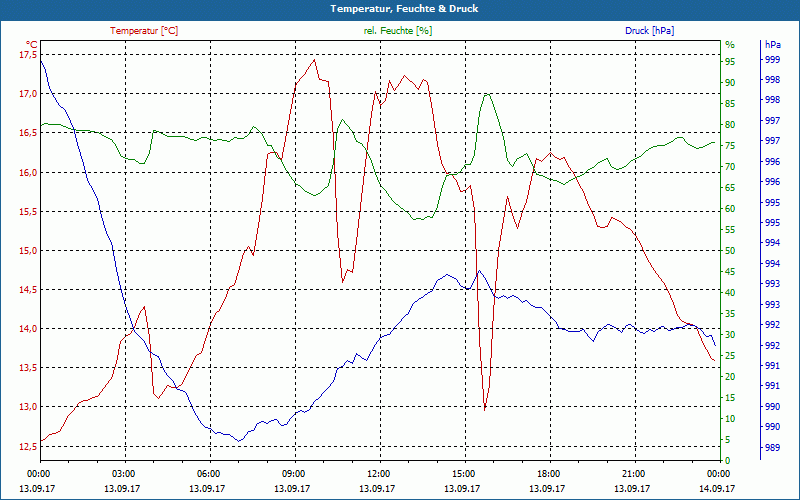Viewport: 800px width, 500px height.
Task: Click green humidity axis value '10'
Action: (730, 419)
